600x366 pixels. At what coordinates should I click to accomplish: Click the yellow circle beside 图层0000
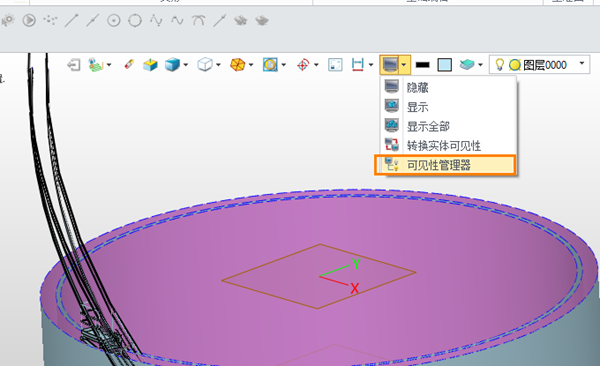pyautogui.click(x=515, y=65)
